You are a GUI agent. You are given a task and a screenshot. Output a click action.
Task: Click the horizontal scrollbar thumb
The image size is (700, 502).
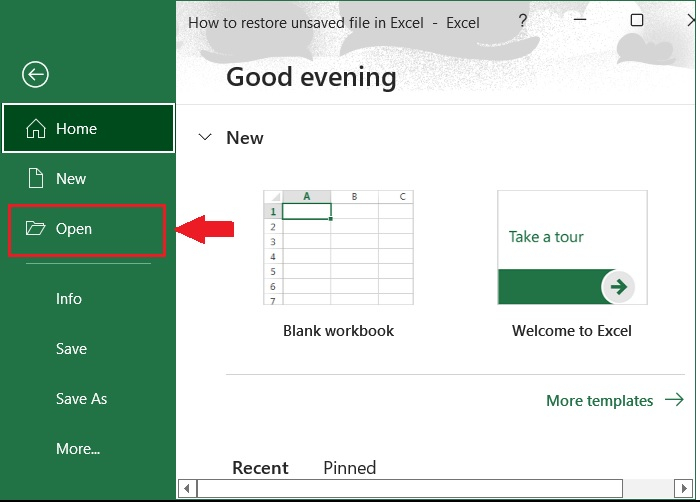pos(410,489)
